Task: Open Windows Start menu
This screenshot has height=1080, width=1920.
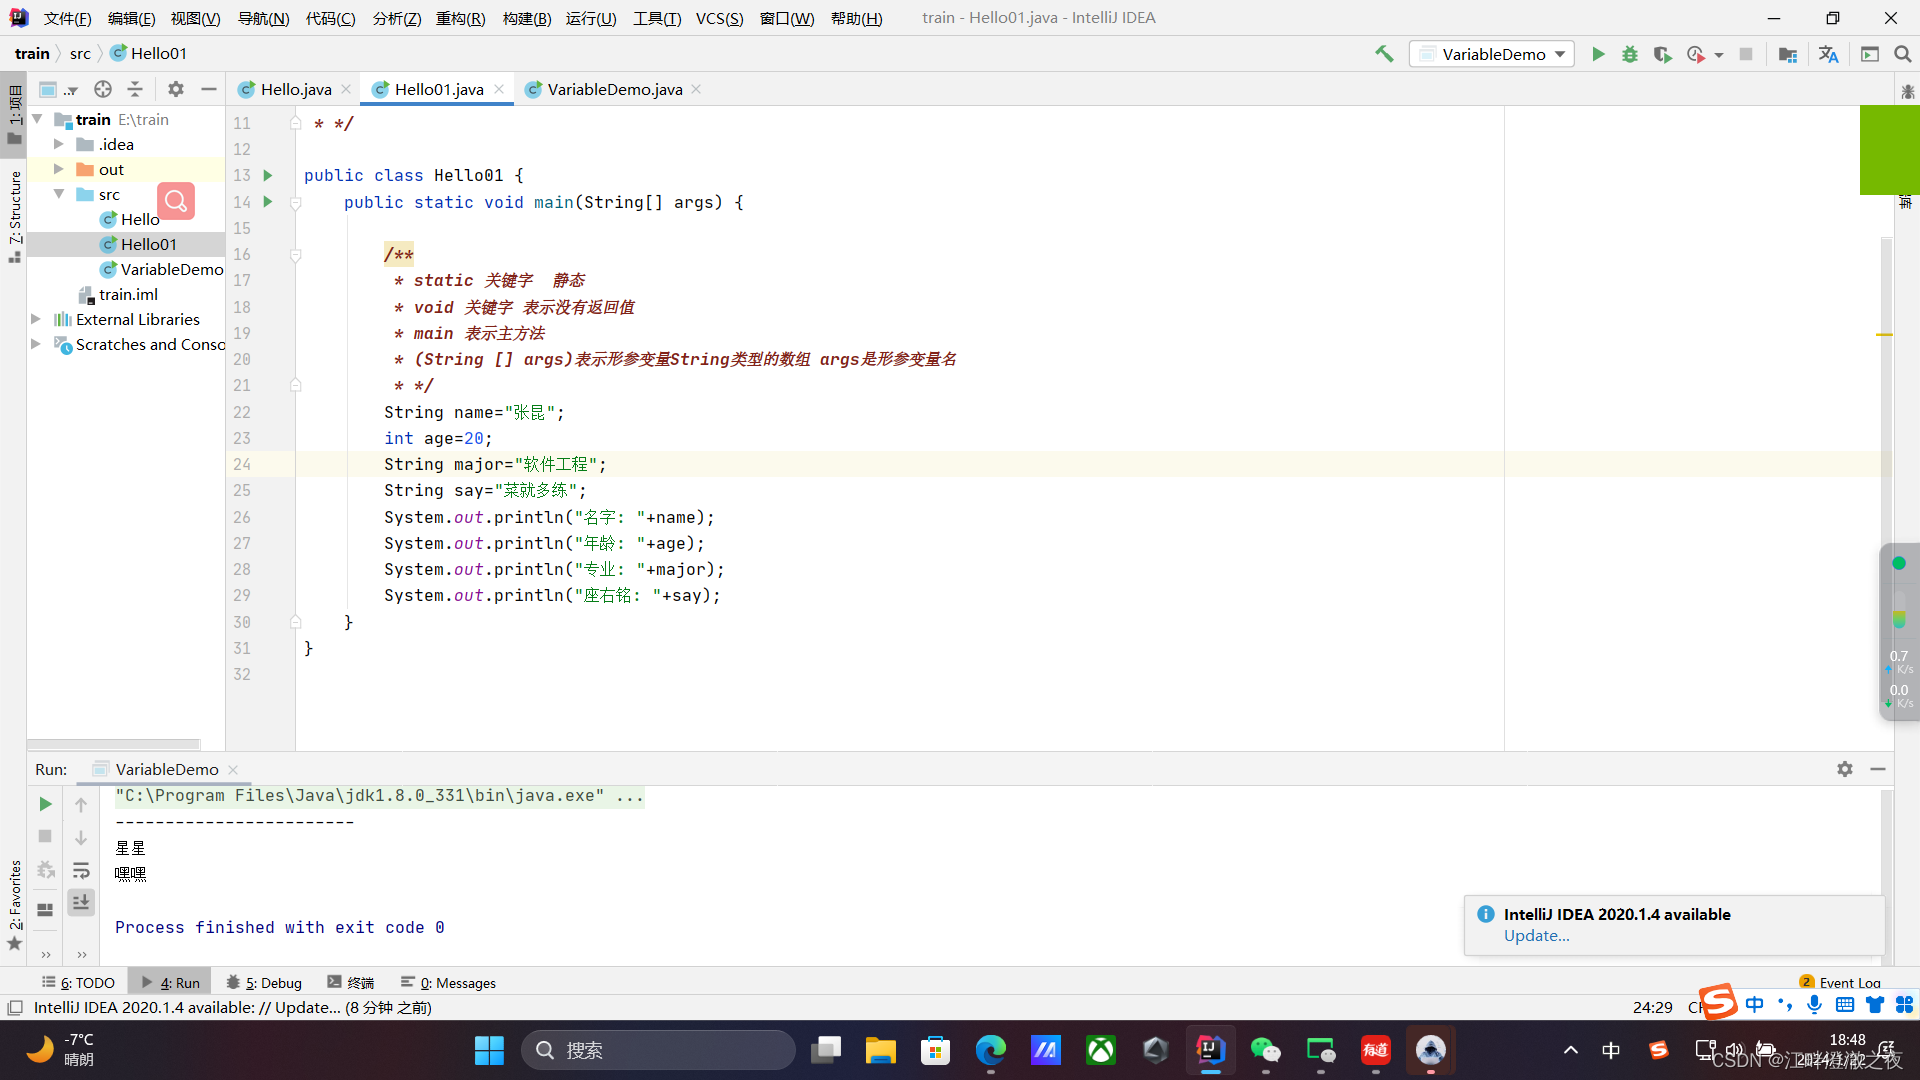Action: 489,1050
